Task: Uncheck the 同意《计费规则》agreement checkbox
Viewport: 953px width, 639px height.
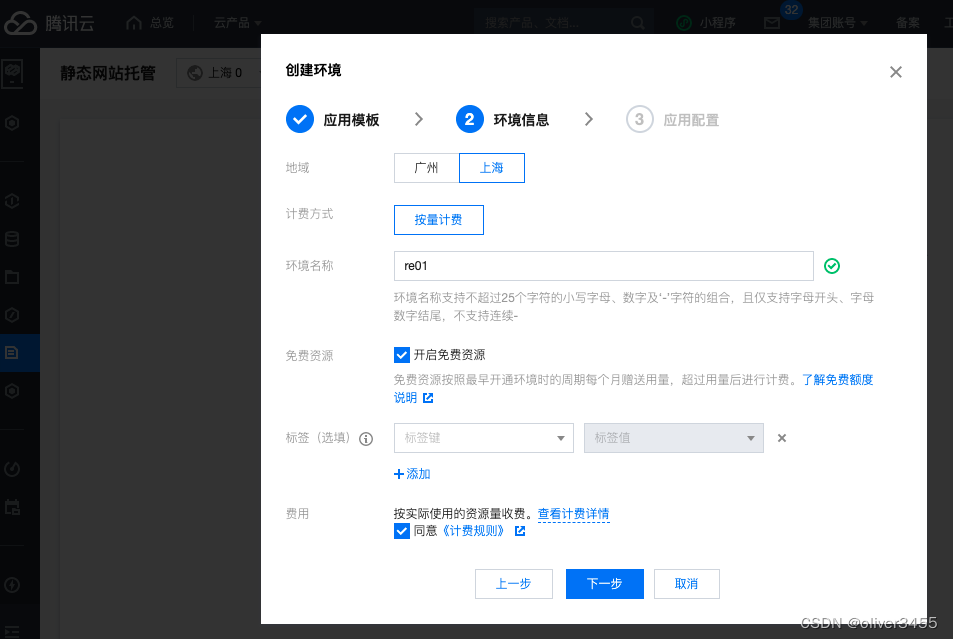Action: pyautogui.click(x=402, y=531)
